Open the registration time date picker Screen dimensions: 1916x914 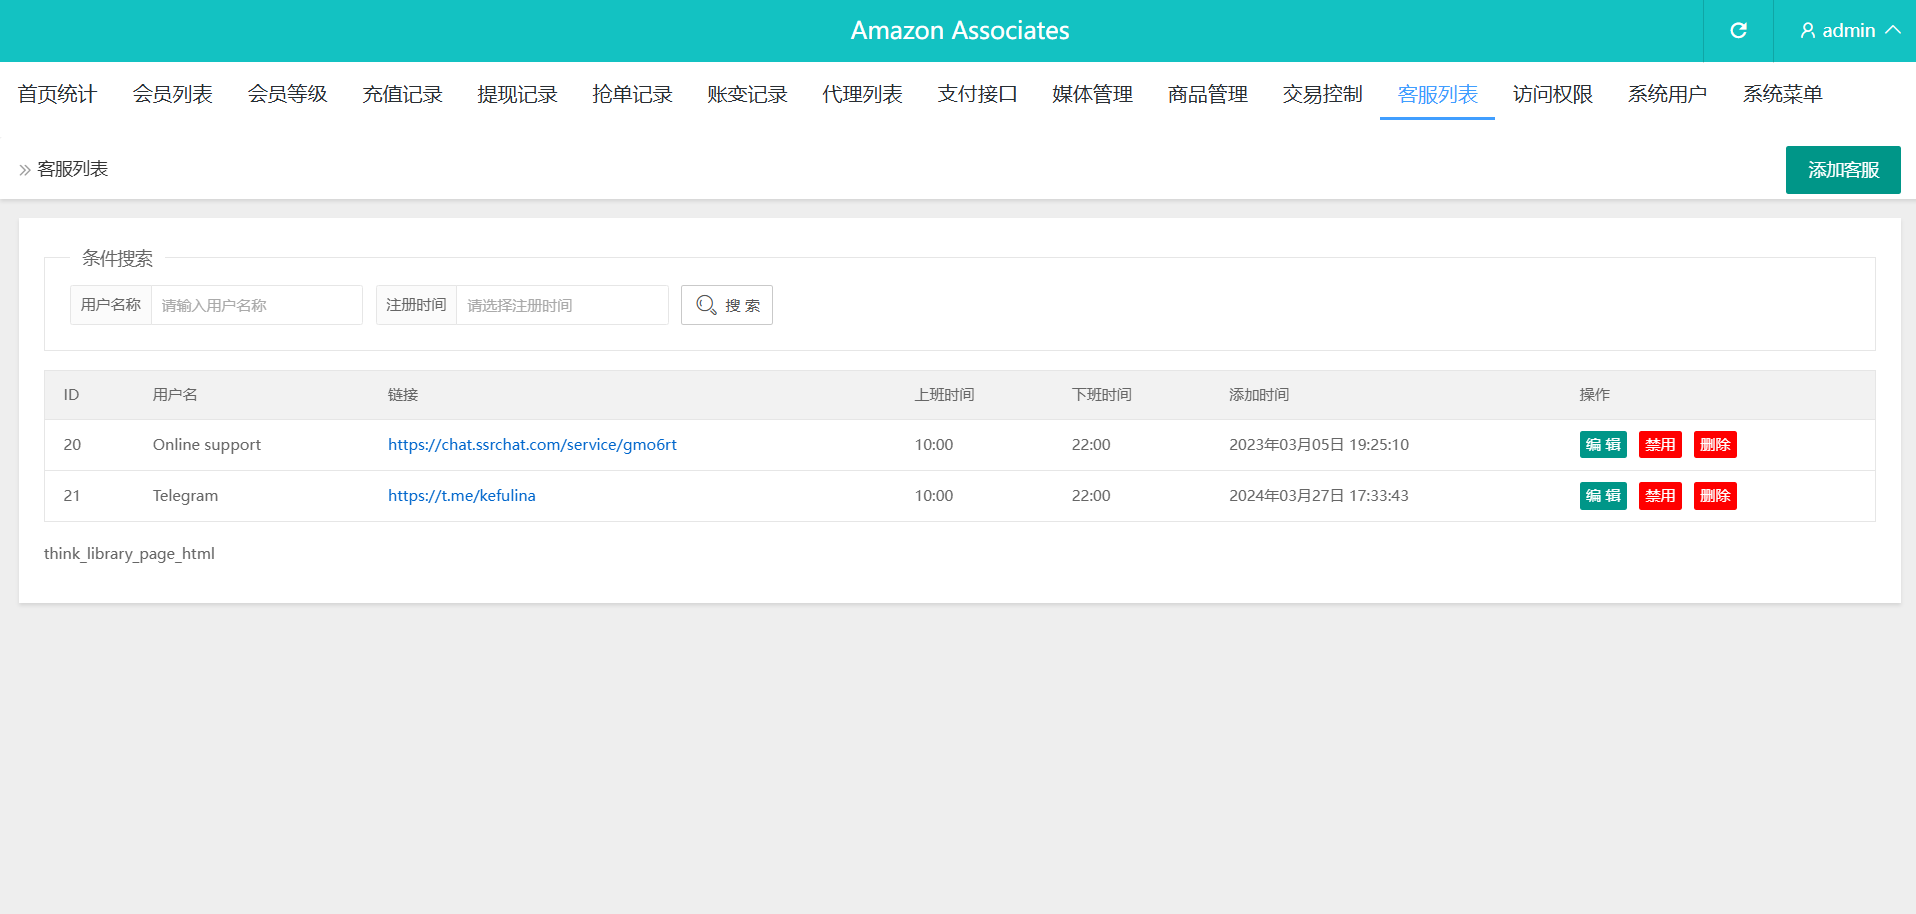[x=561, y=305]
